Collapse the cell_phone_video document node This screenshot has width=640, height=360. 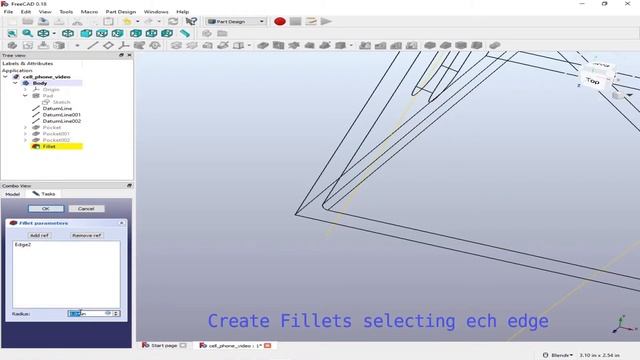(5, 77)
